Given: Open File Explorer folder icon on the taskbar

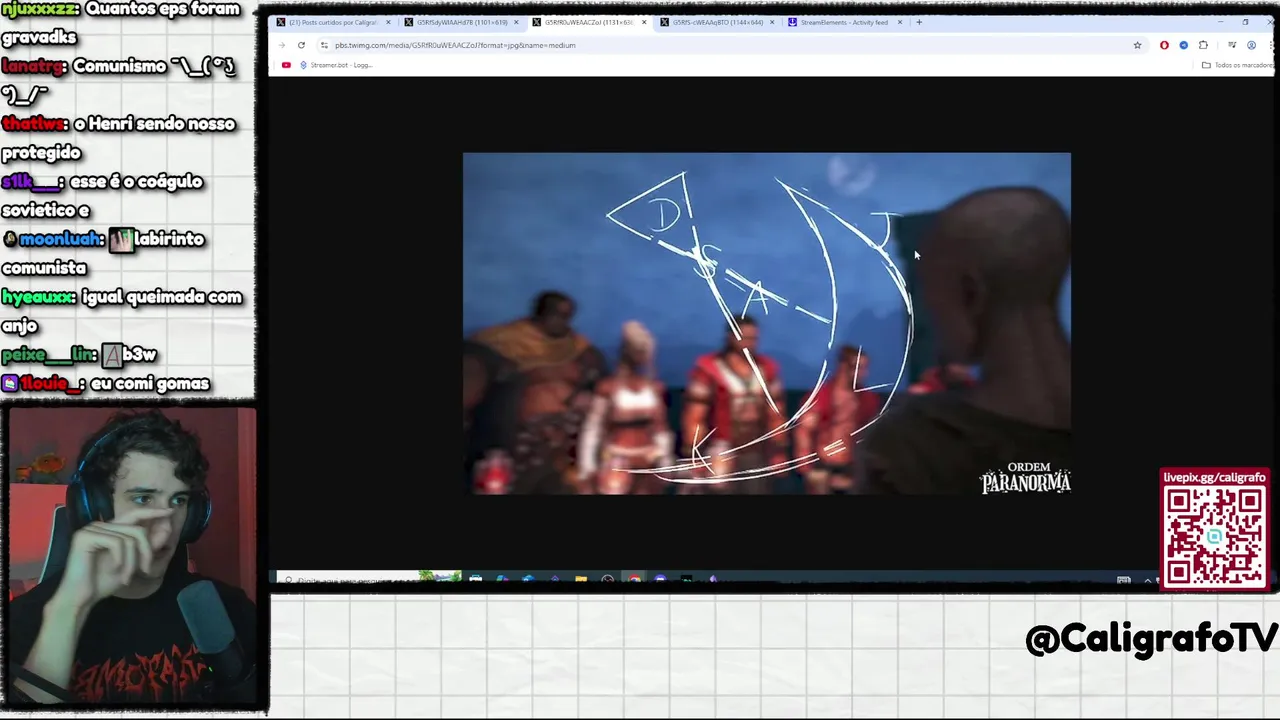Looking at the screenshot, I should tap(581, 579).
